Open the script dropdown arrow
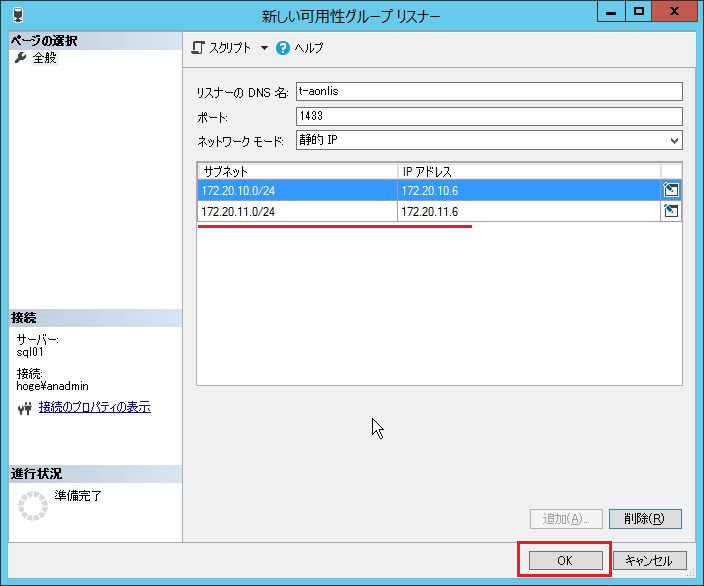 click(x=264, y=48)
